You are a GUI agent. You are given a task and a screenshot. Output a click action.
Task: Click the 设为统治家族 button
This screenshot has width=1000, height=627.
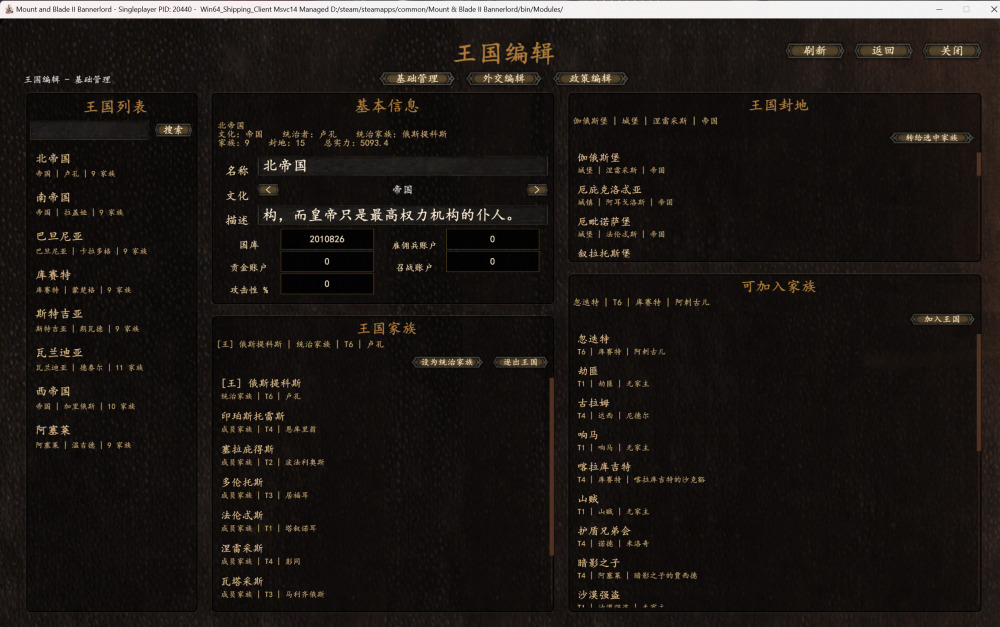point(448,362)
